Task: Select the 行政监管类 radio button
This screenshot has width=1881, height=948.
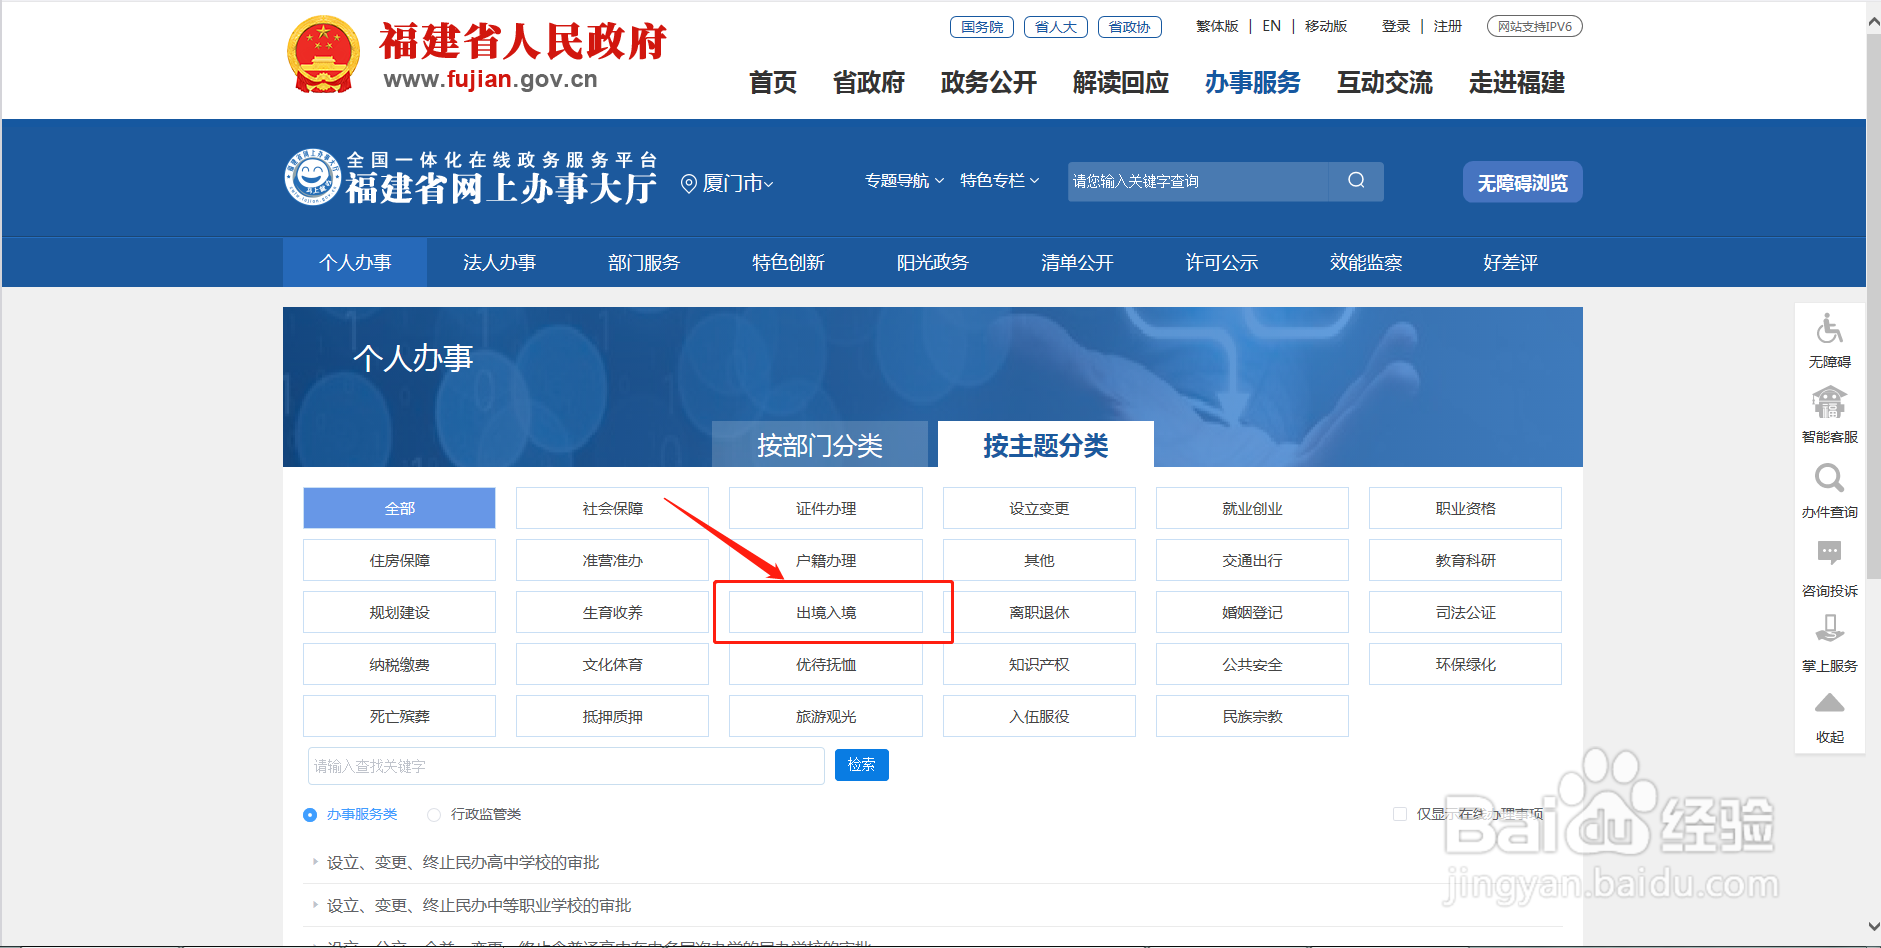Action: coord(433,814)
